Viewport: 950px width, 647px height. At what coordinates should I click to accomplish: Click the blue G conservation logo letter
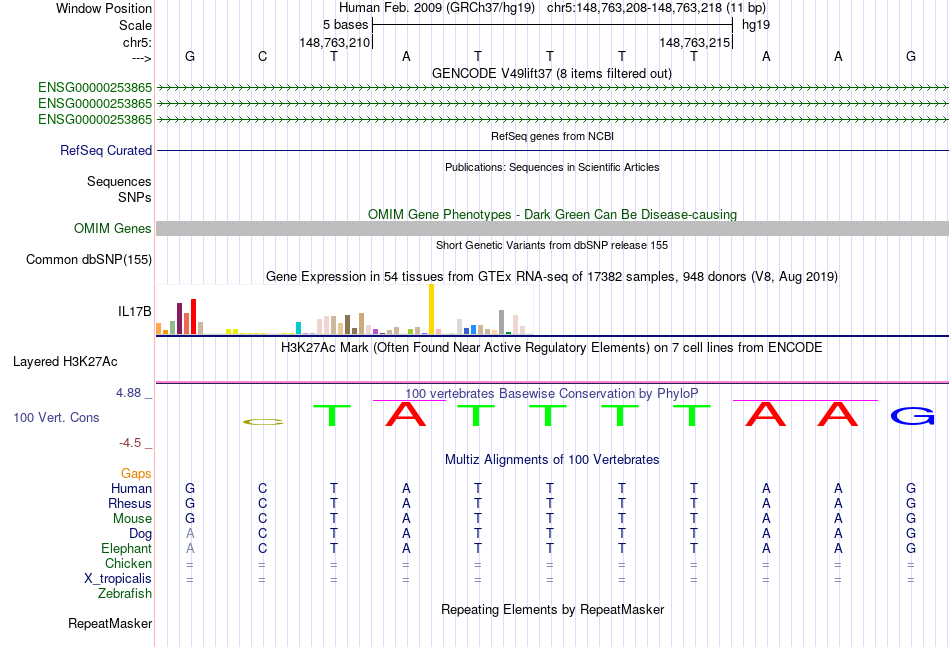(912, 416)
